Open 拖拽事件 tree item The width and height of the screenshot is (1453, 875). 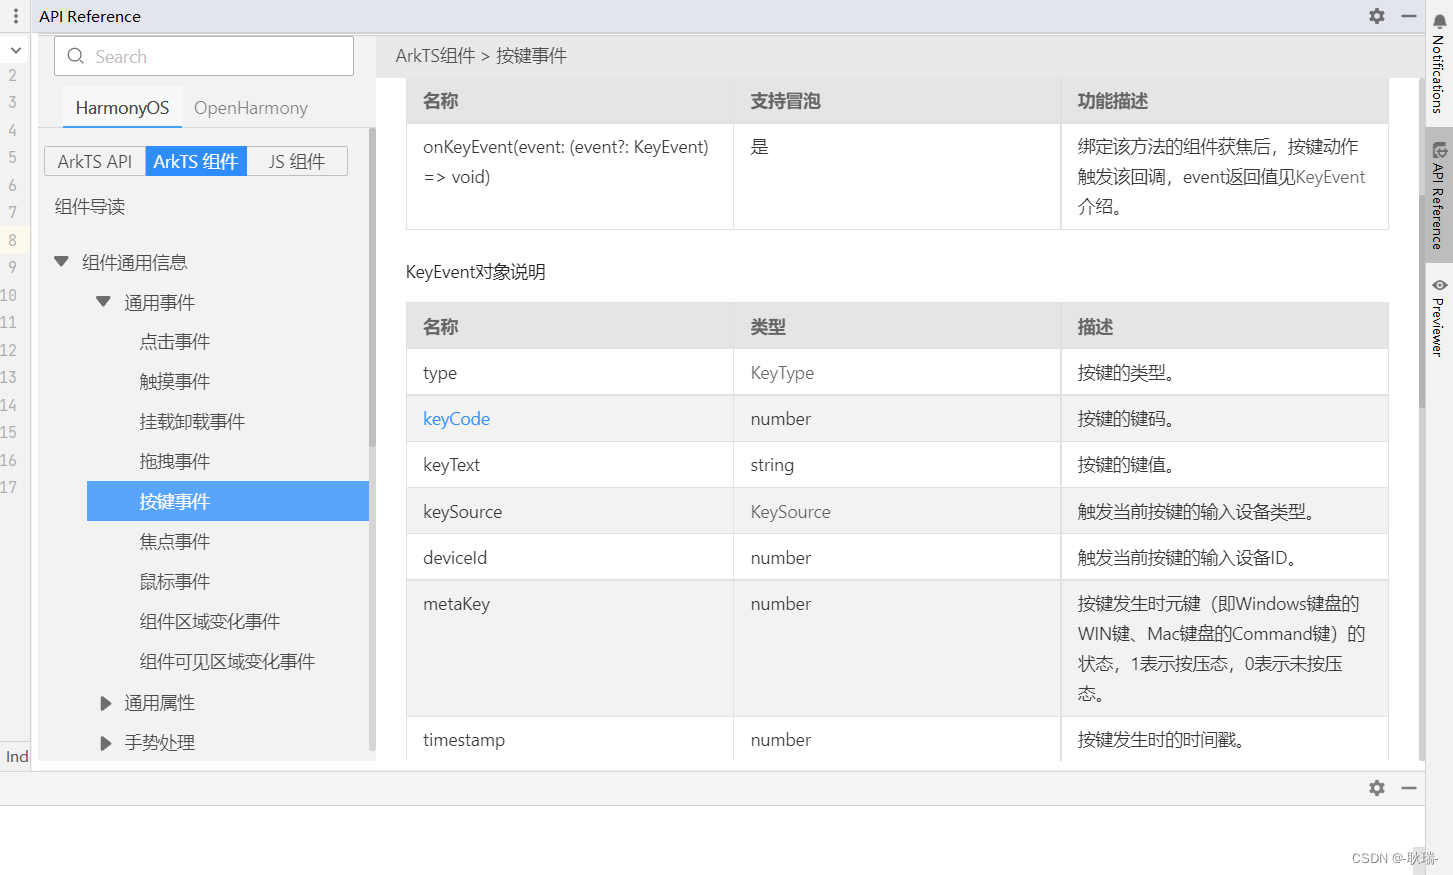(x=175, y=462)
